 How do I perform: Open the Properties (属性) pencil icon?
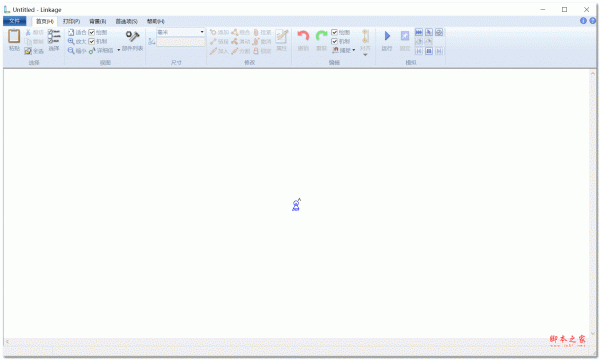[282, 37]
